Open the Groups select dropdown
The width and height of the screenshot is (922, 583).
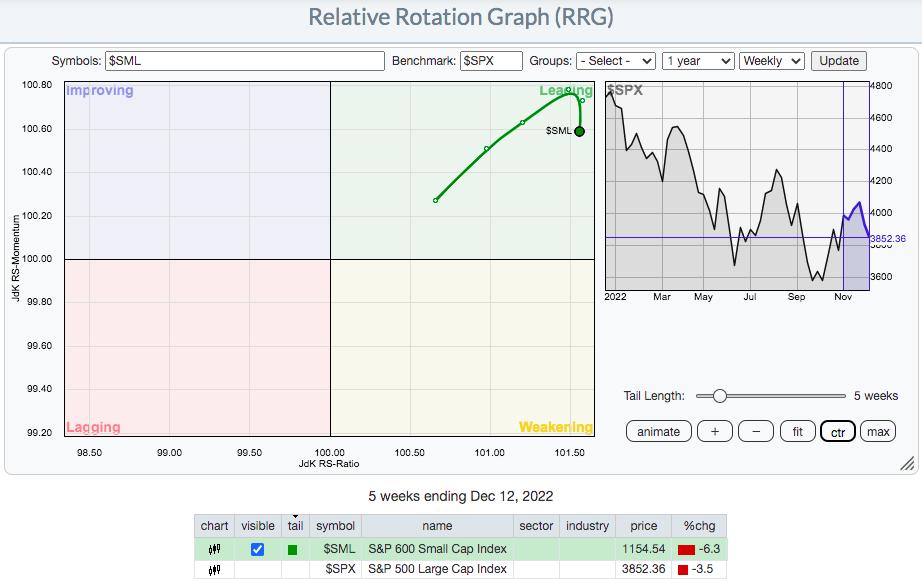(616, 61)
